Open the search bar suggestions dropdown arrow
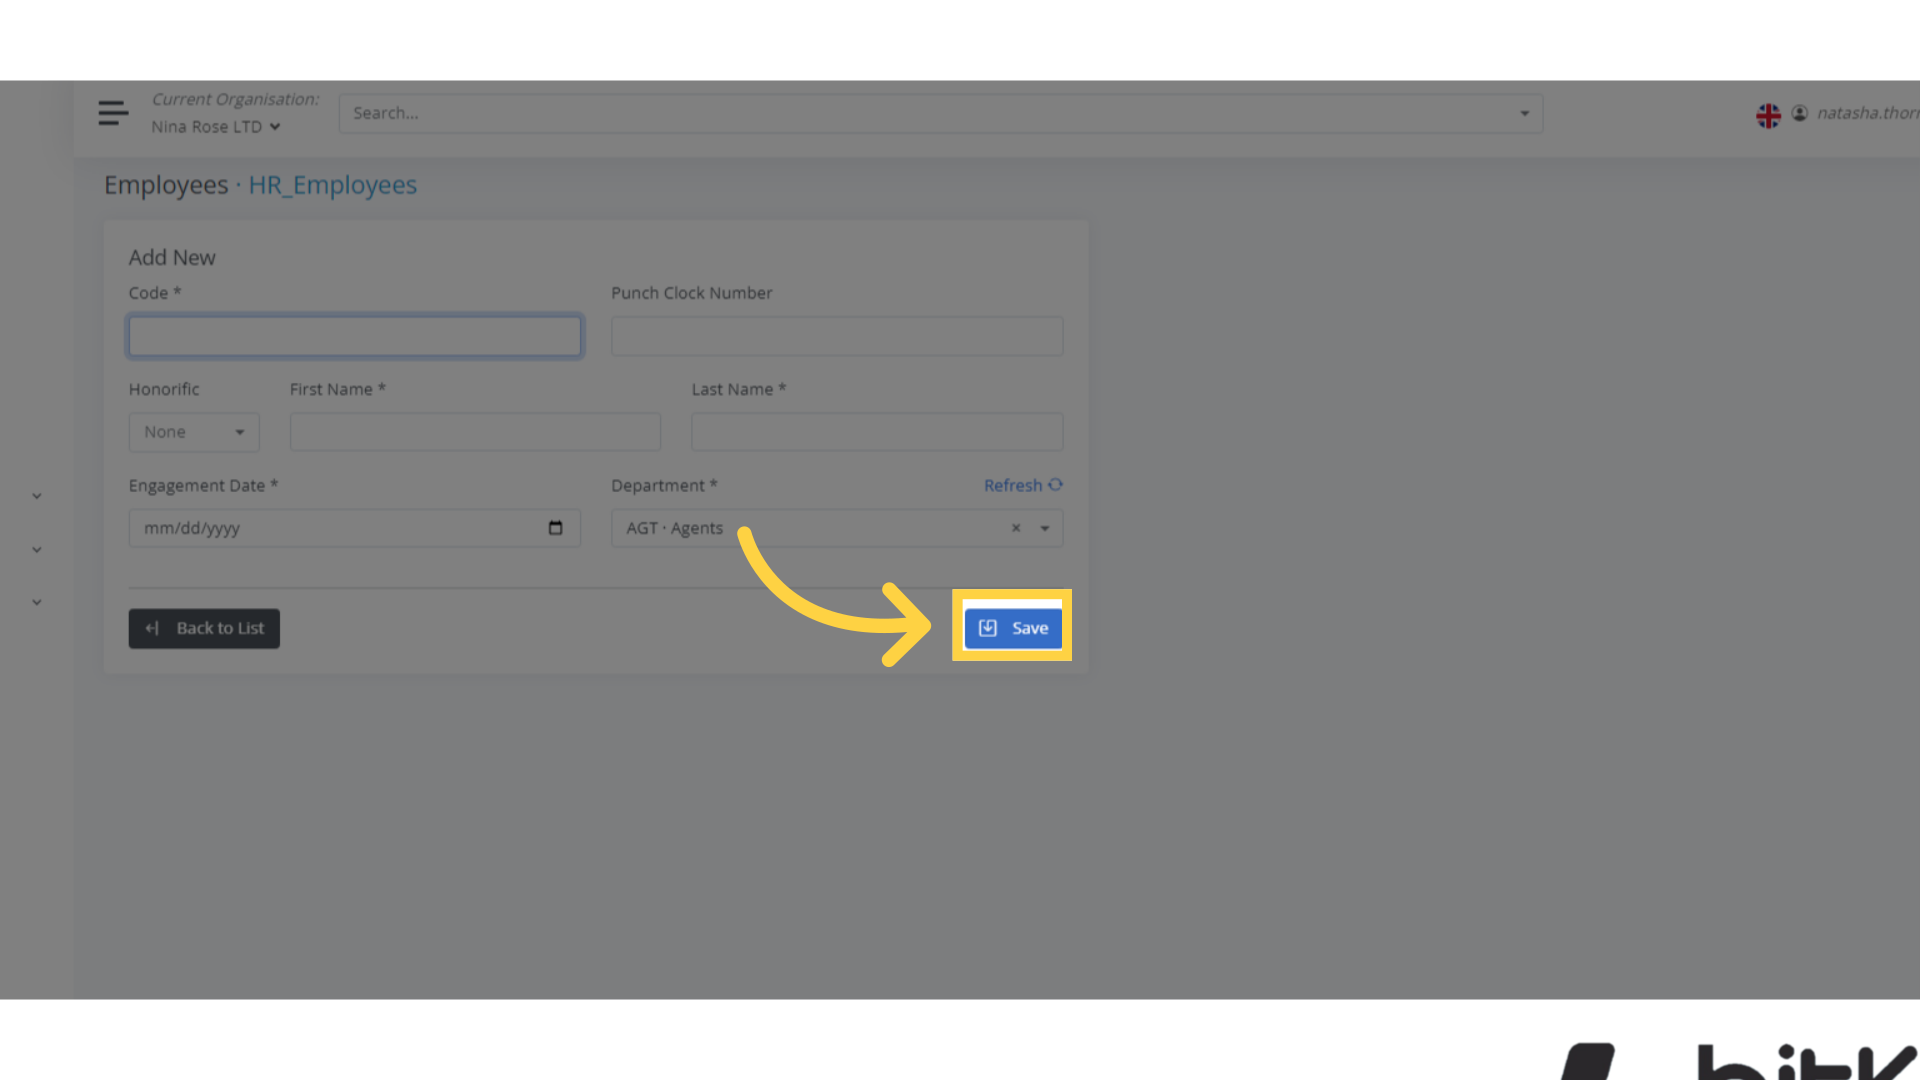This screenshot has height=1080, width=1920. pos(1524,113)
